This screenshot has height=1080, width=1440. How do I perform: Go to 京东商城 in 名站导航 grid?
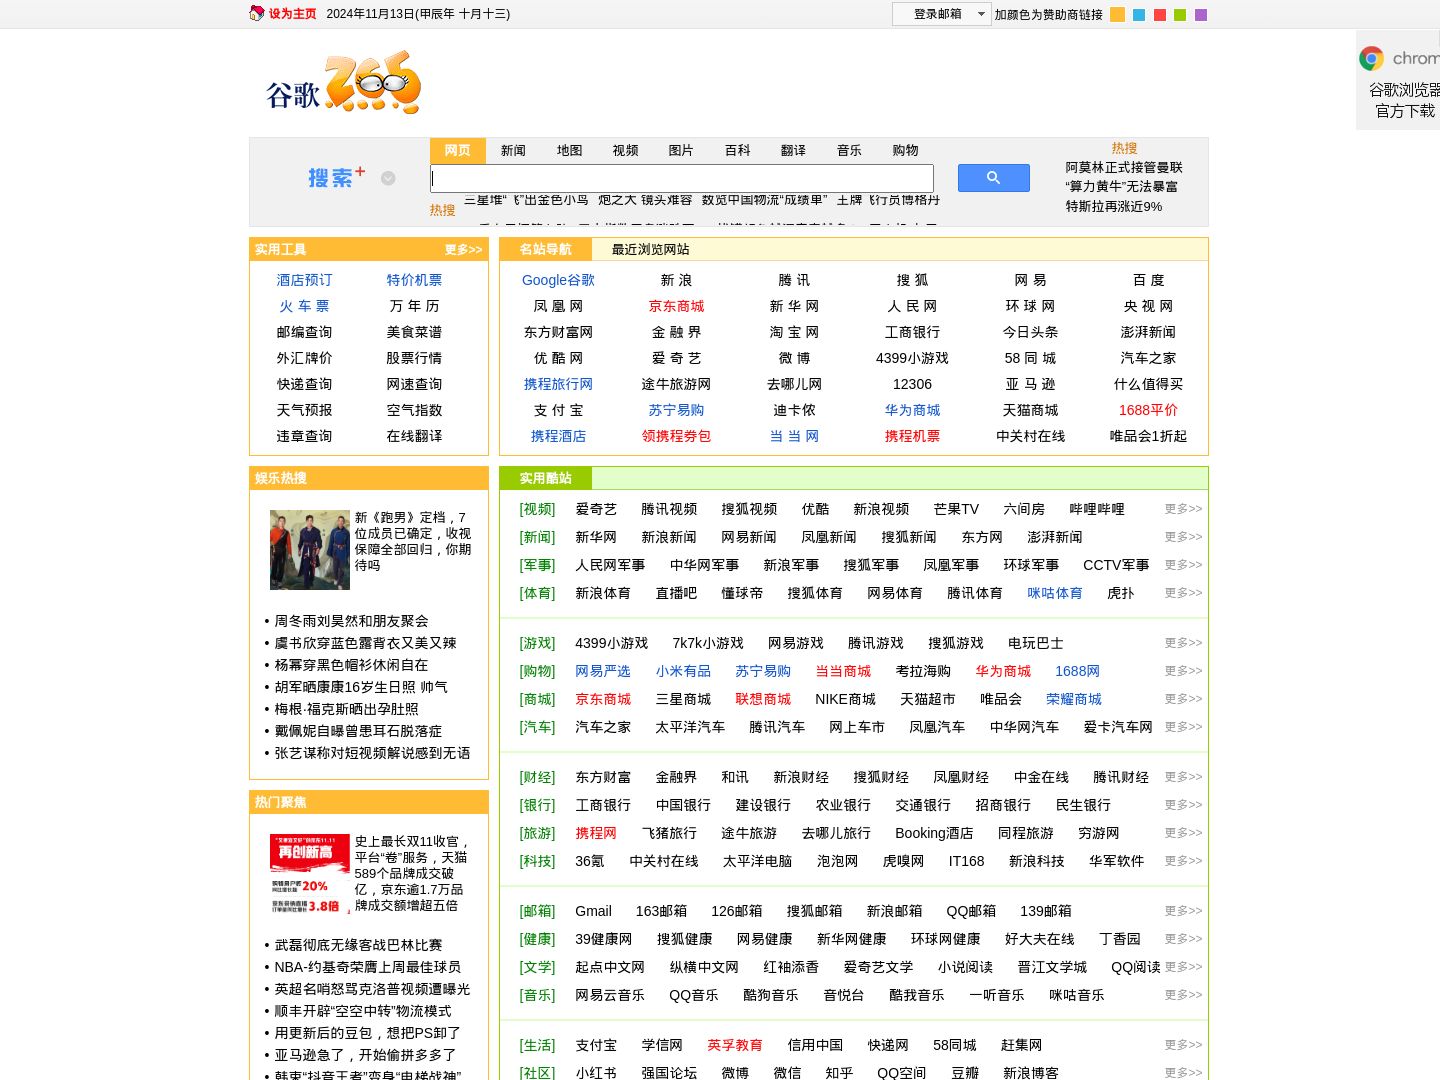pyautogui.click(x=676, y=306)
